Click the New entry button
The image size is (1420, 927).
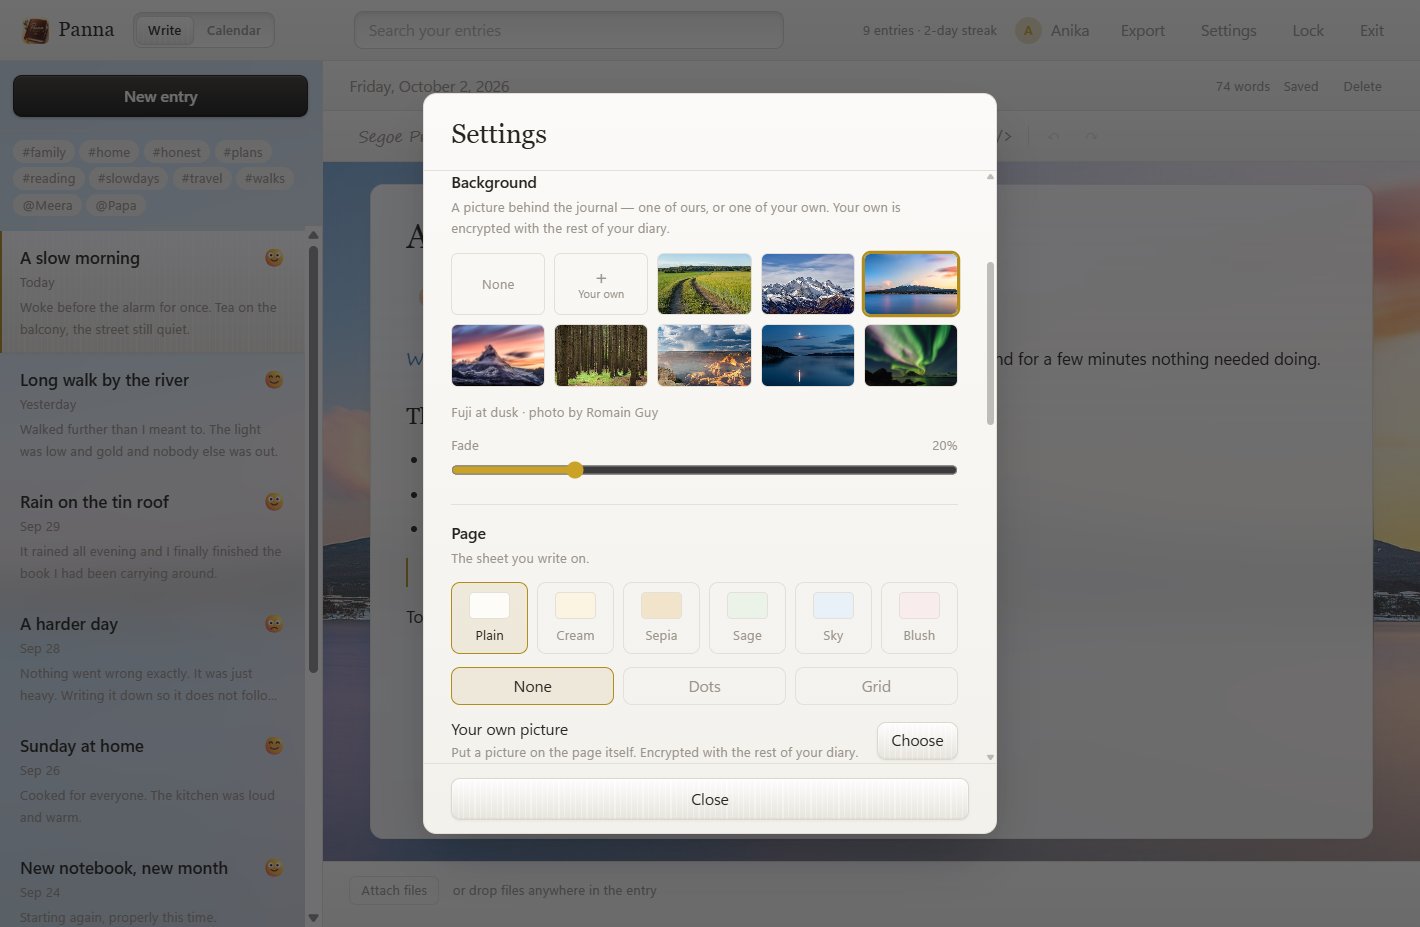(x=160, y=96)
